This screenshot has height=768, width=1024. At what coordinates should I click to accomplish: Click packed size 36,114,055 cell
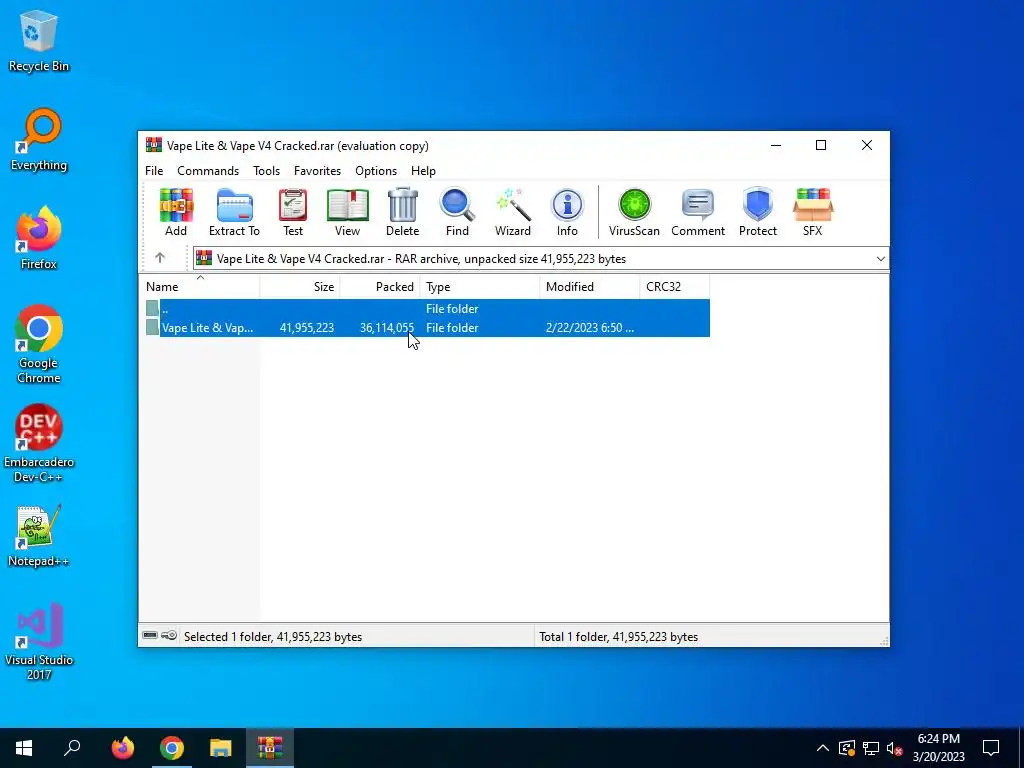[387, 328]
